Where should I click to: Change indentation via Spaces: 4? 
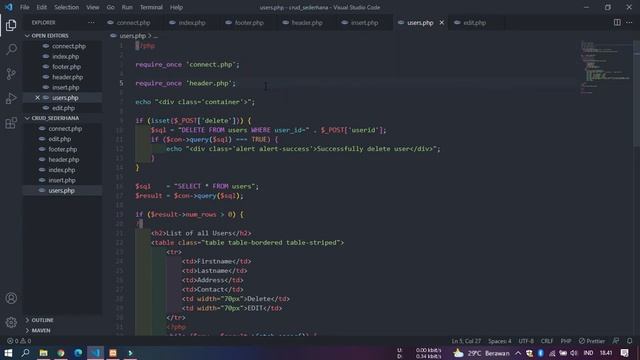point(500,341)
